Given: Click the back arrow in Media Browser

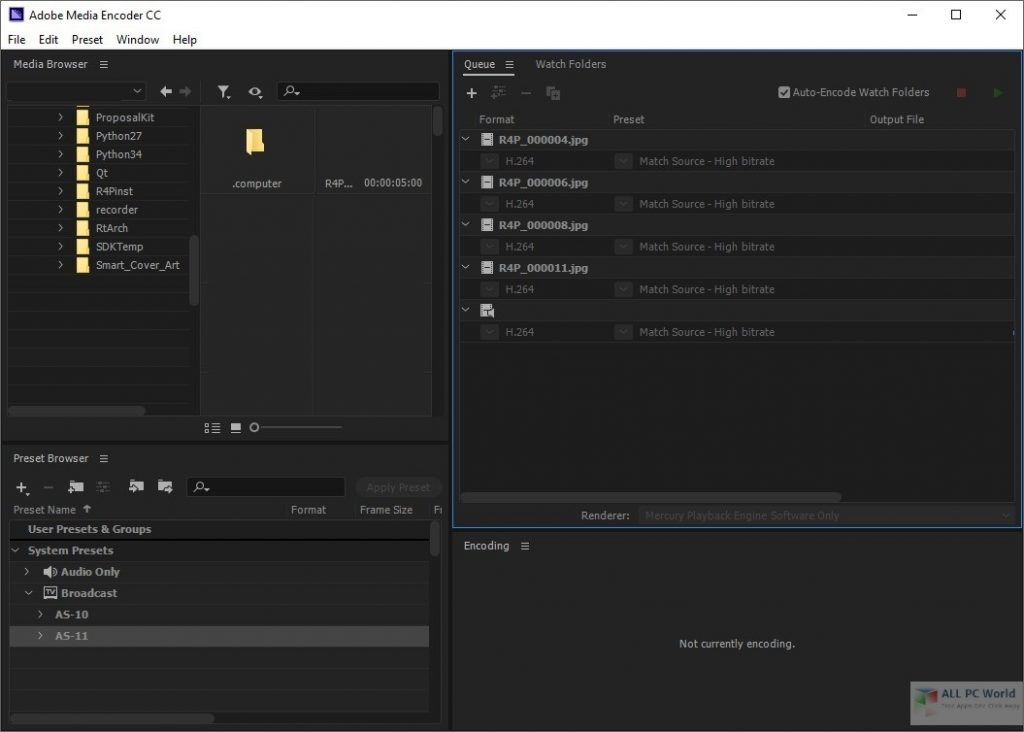Looking at the screenshot, I should tap(166, 92).
